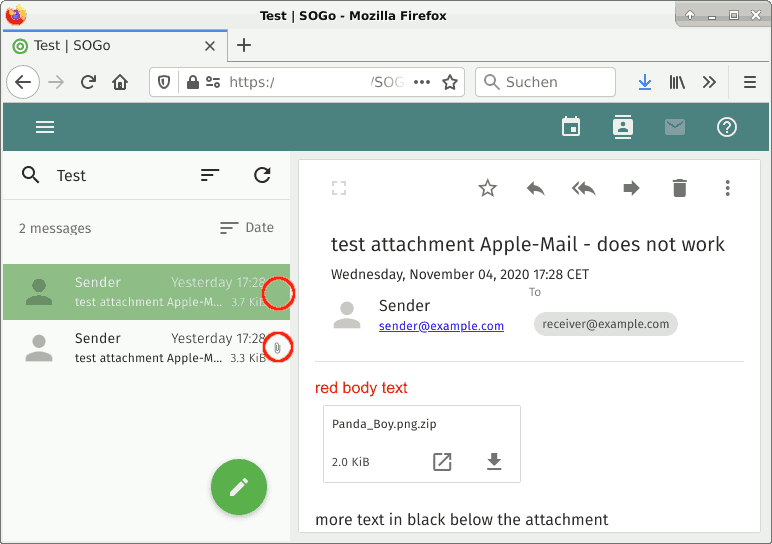Open the Date sort options

pos(247,228)
